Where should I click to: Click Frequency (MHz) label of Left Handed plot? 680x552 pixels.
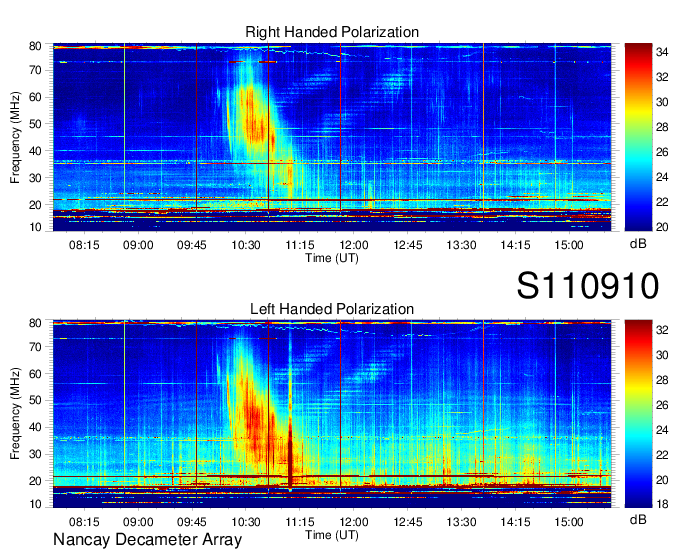[x=15, y=414]
